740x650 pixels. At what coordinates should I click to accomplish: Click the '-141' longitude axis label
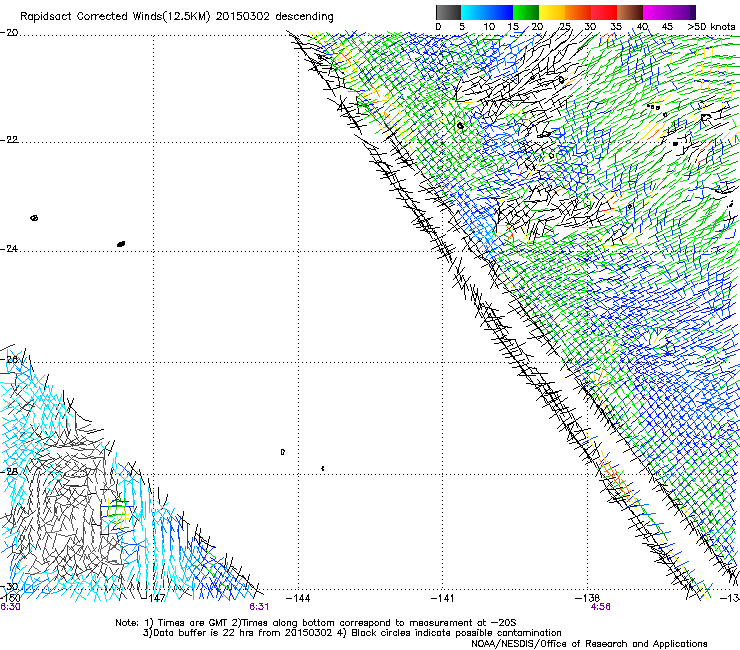[443, 598]
